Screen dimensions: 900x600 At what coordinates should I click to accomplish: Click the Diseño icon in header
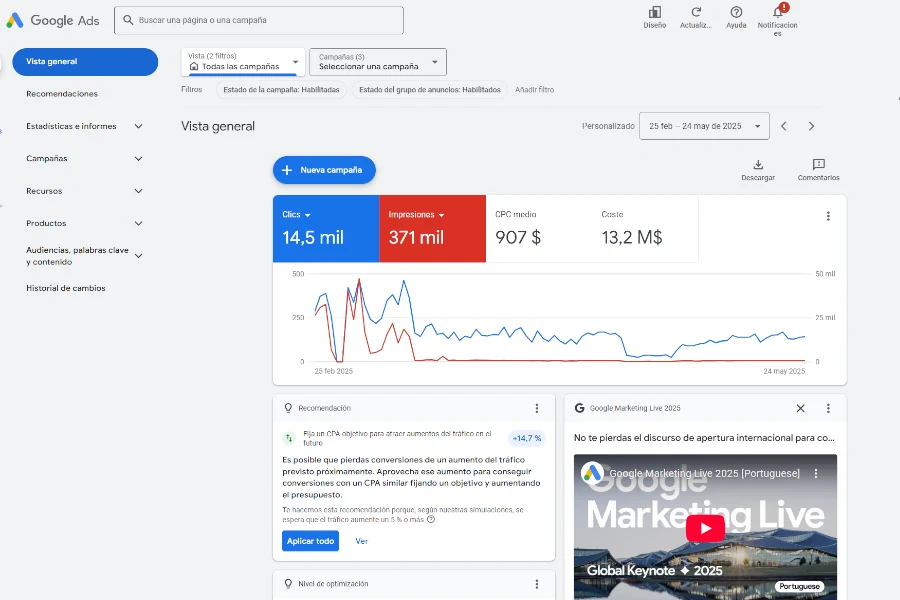655,13
